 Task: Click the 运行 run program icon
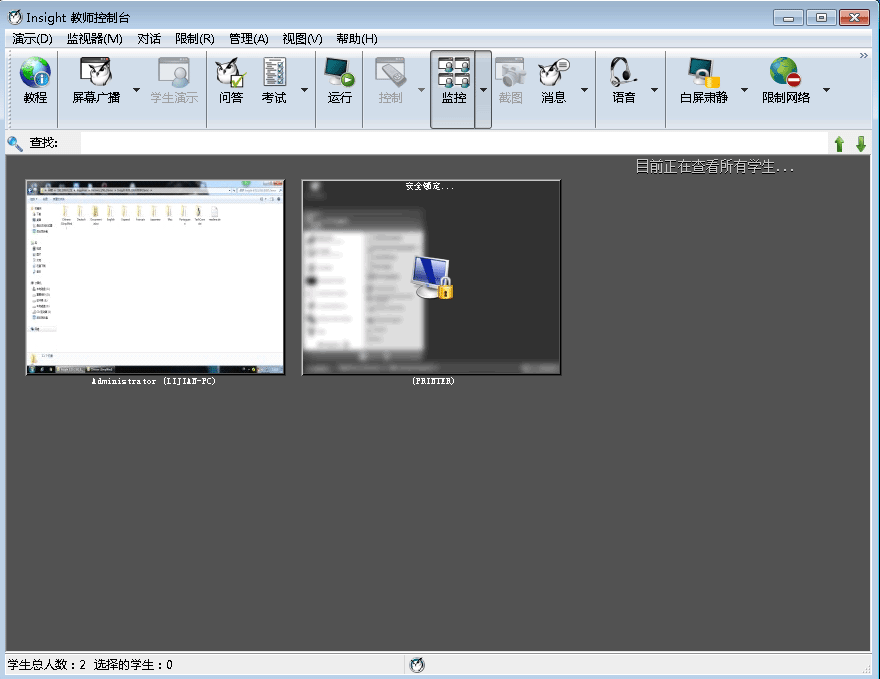(x=340, y=81)
